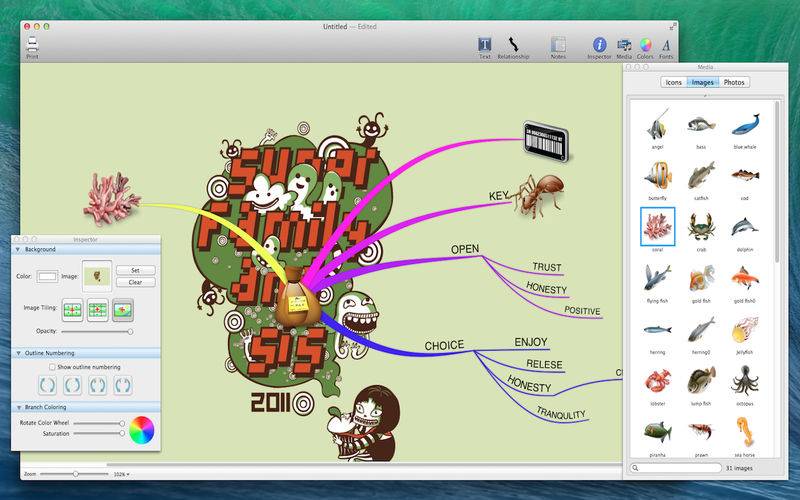
Task: Switch to the Icons tab in Media
Action: (673, 82)
